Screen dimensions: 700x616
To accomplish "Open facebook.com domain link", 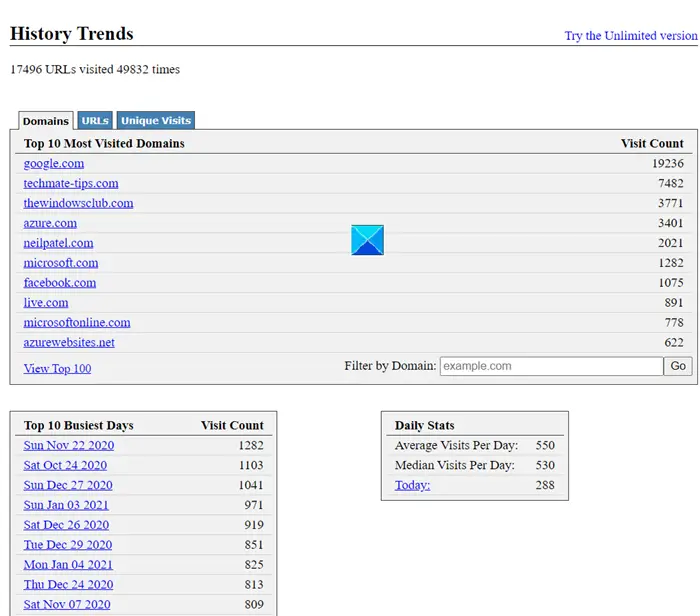I will pos(60,283).
